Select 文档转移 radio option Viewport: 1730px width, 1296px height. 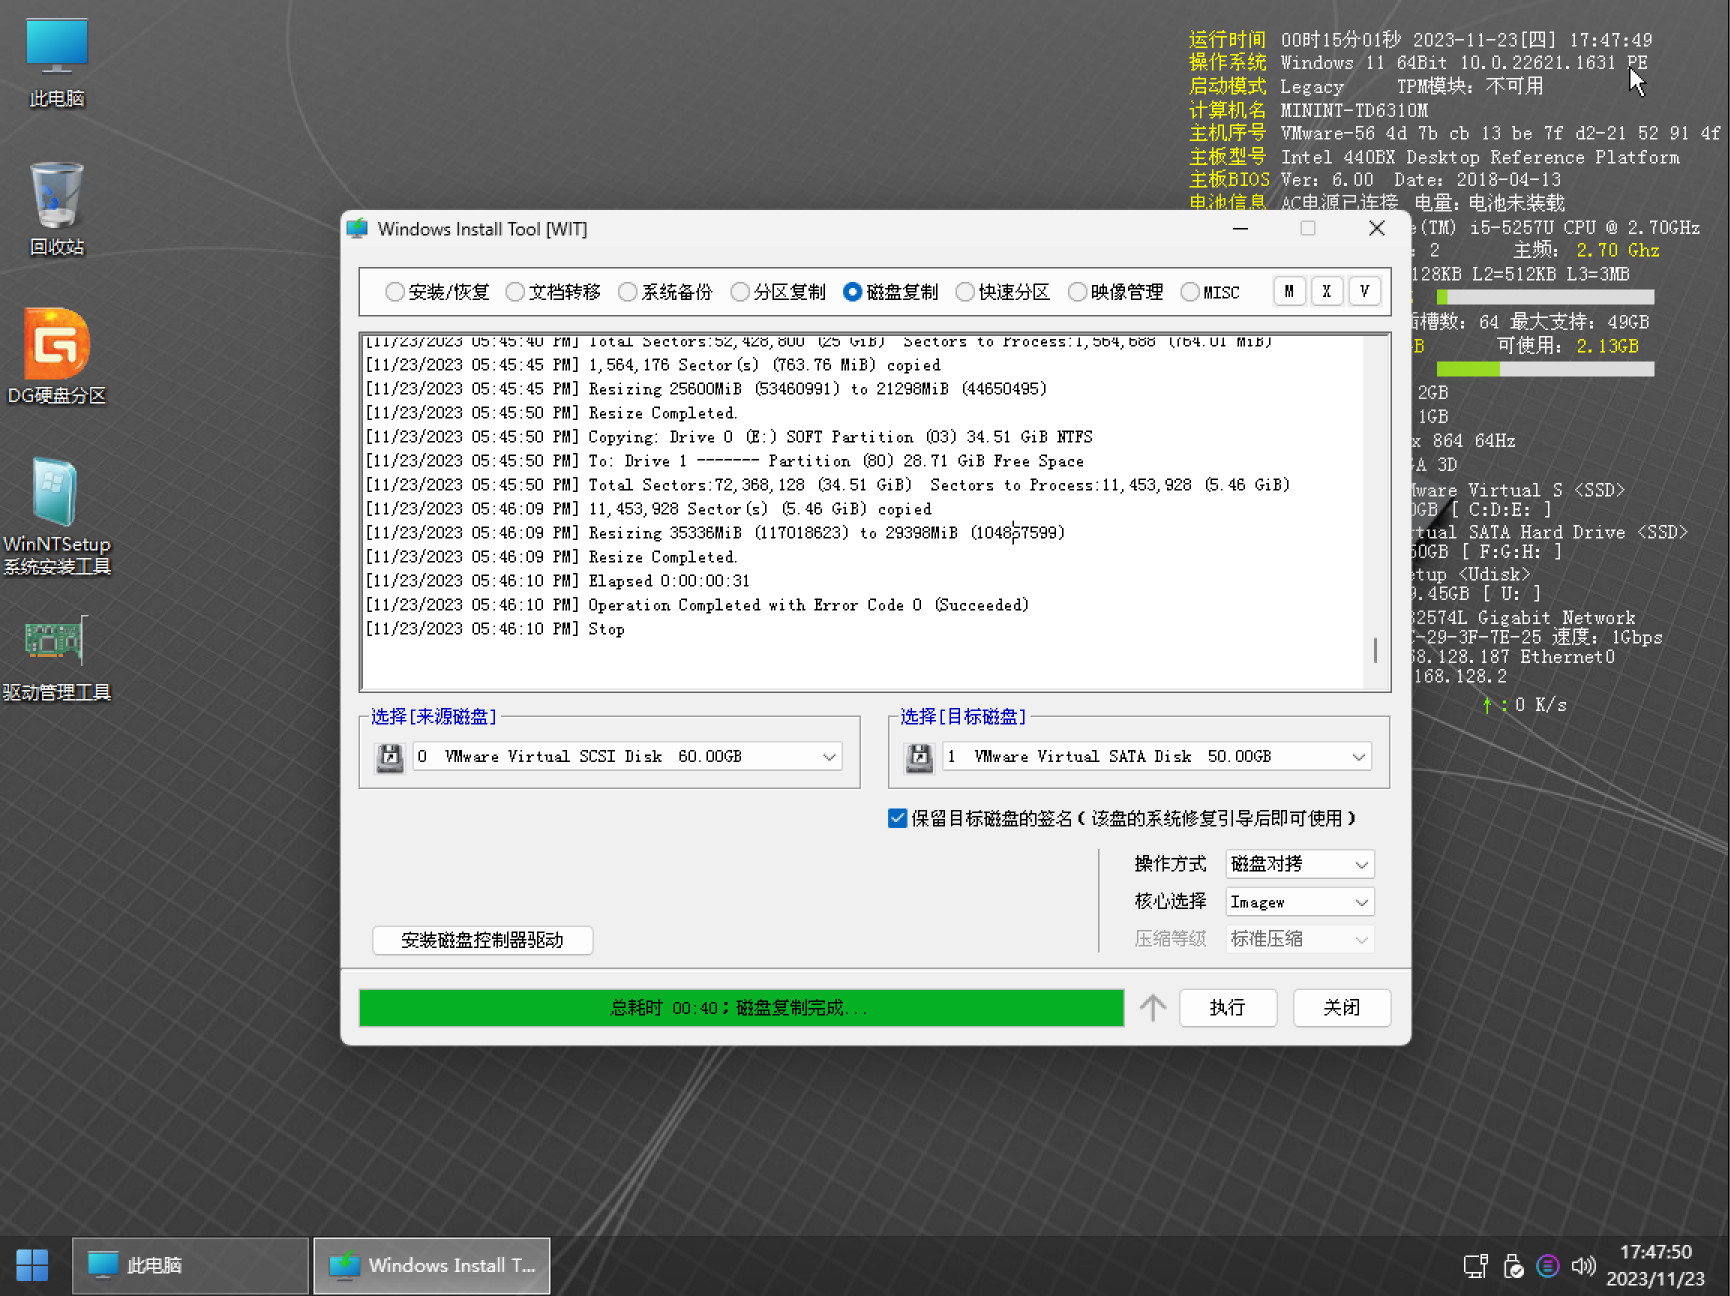(x=553, y=292)
